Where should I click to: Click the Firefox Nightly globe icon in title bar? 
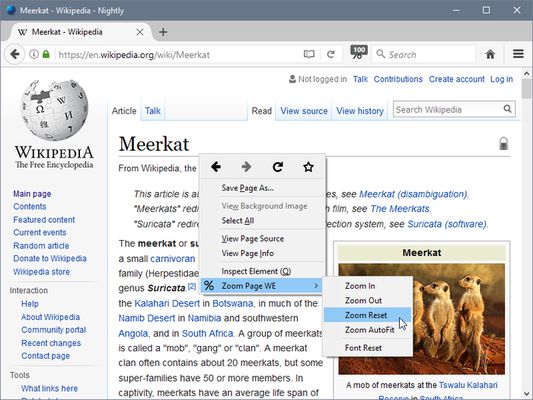[11, 10]
